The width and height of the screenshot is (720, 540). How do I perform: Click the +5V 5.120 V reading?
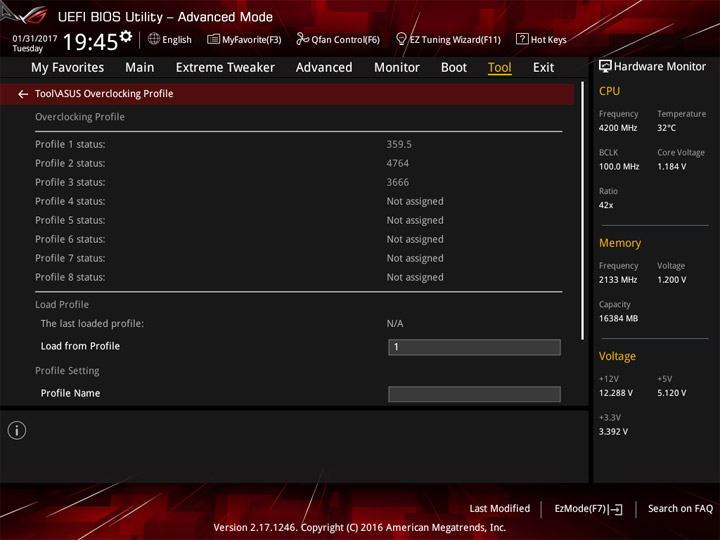(672, 393)
